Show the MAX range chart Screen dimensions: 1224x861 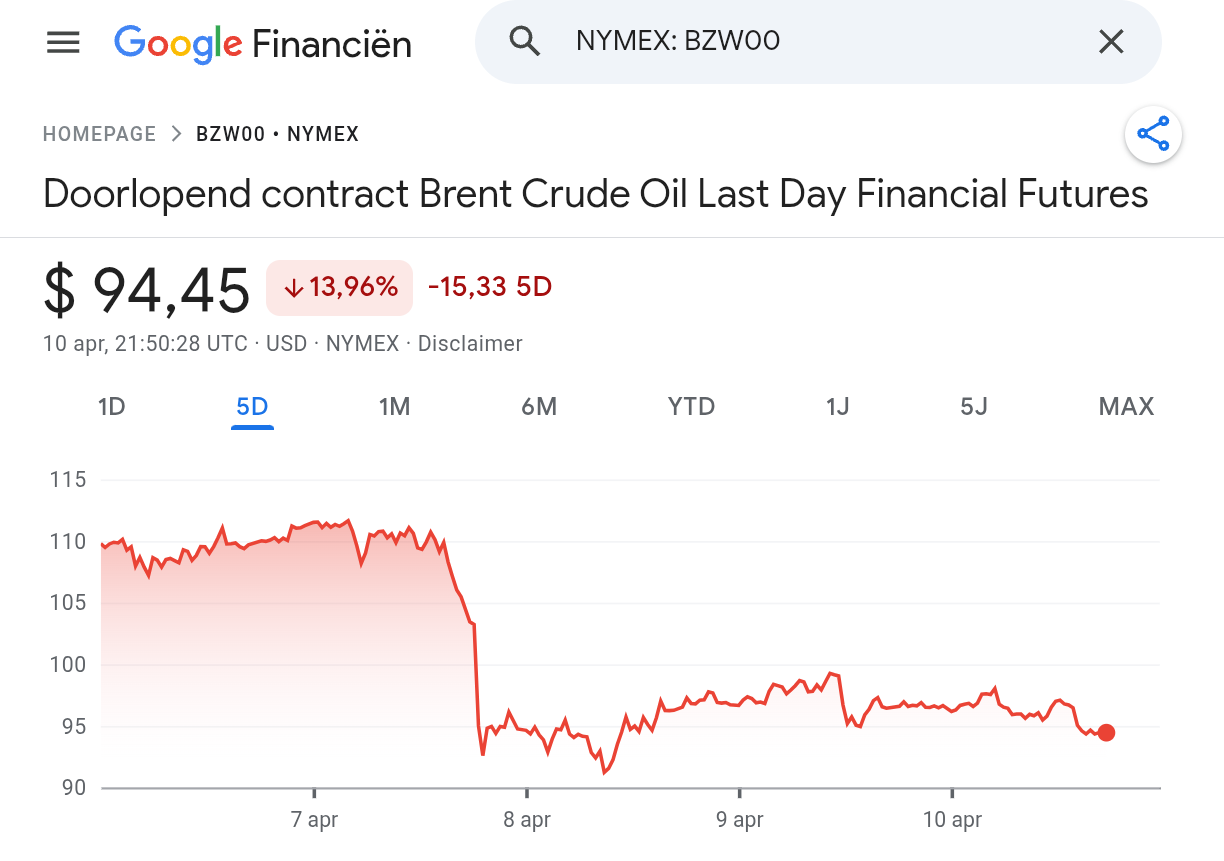tap(1126, 407)
